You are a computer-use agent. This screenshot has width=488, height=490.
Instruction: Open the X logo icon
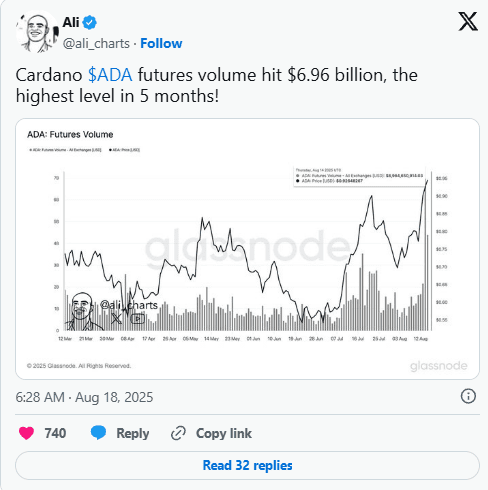click(x=468, y=21)
